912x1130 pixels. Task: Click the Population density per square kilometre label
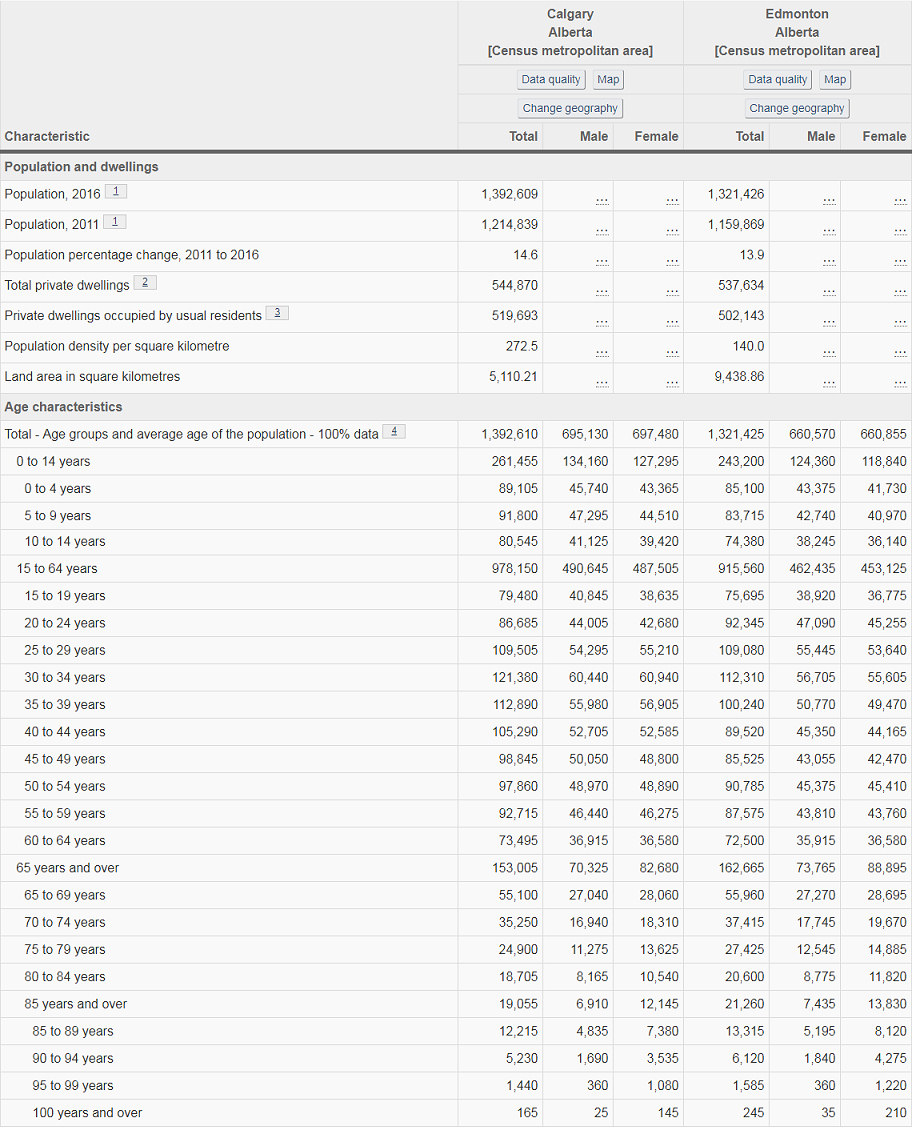click(117, 346)
